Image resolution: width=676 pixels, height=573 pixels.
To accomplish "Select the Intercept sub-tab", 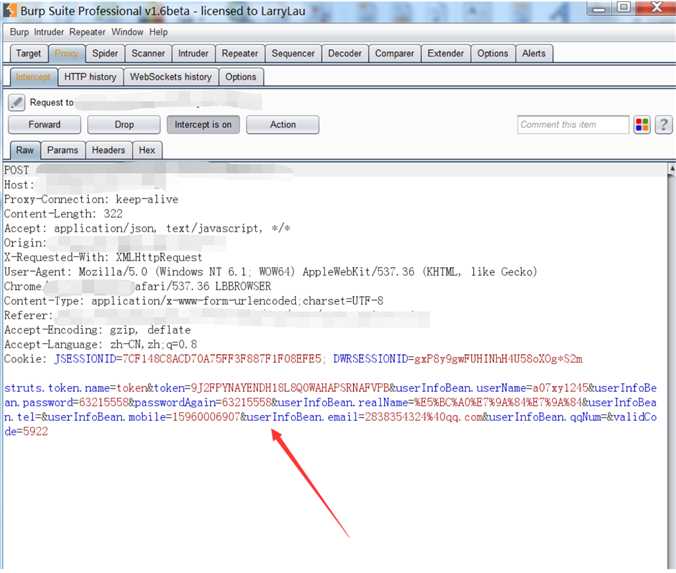I will (x=33, y=77).
